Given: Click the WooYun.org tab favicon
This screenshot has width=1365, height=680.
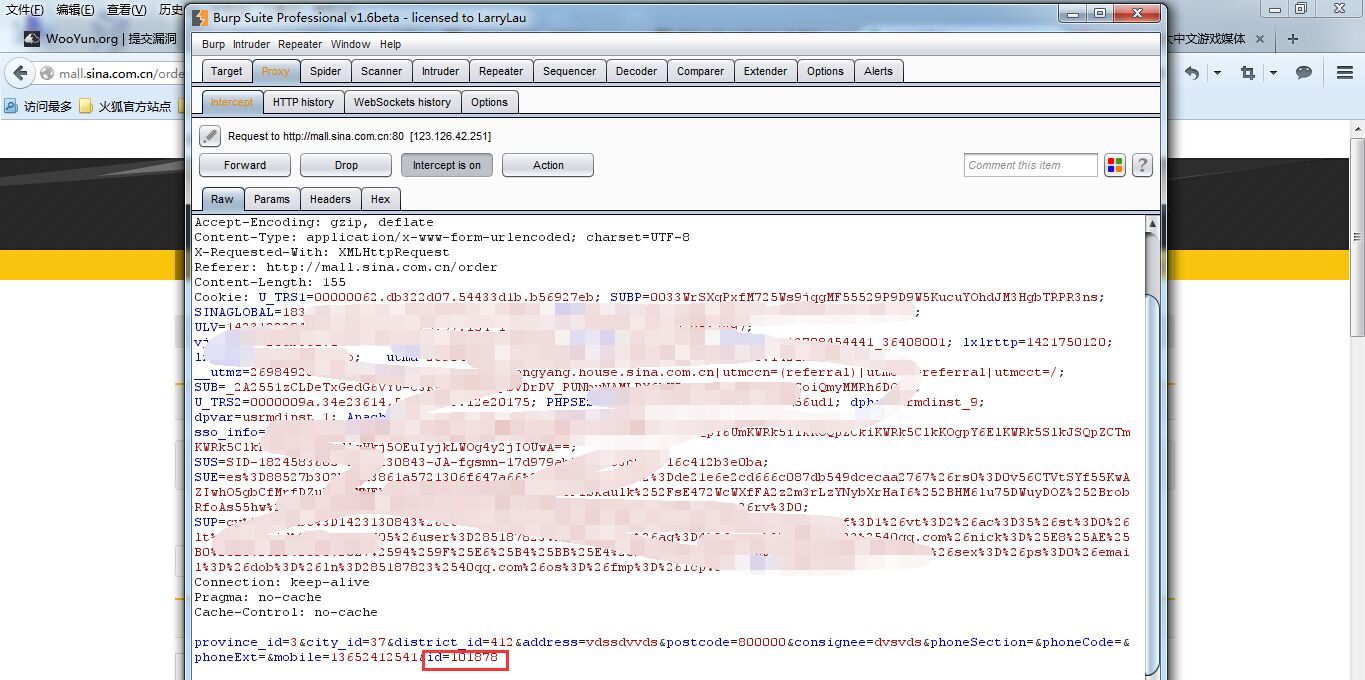Looking at the screenshot, I should pos(33,39).
